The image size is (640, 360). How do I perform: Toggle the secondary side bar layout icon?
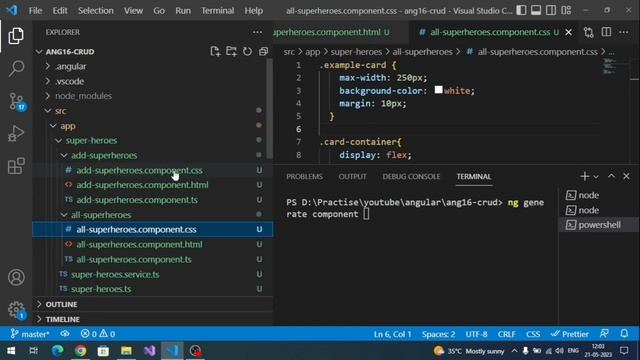551,10
